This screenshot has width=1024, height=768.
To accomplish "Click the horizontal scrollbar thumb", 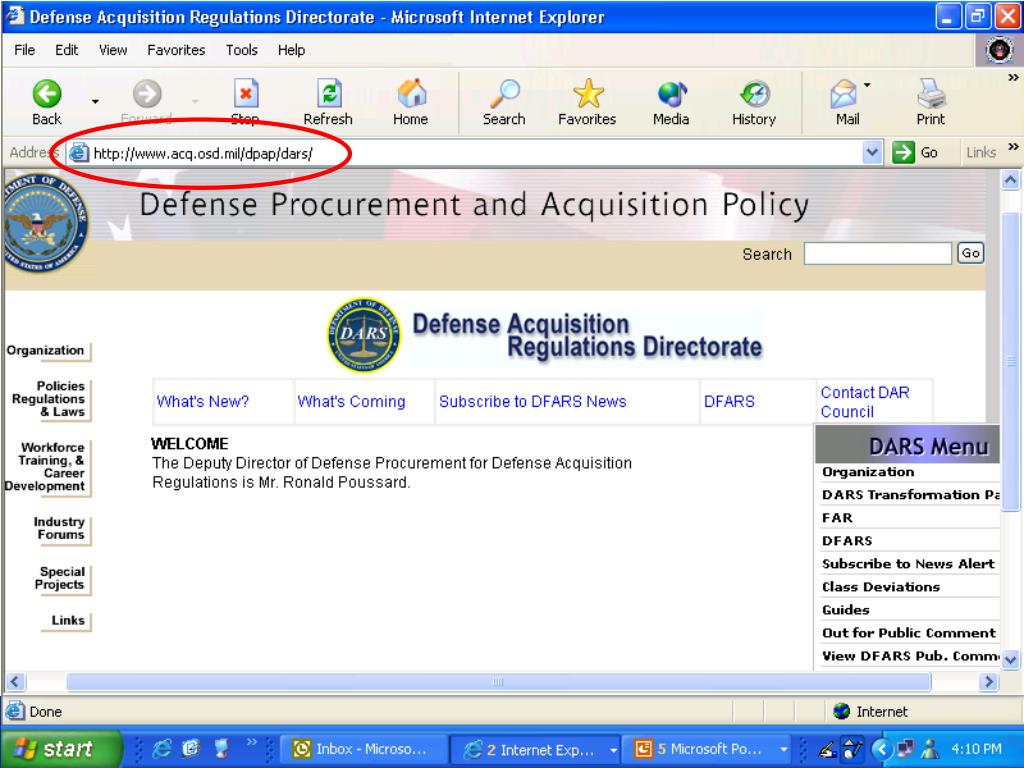I will [498, 682].
